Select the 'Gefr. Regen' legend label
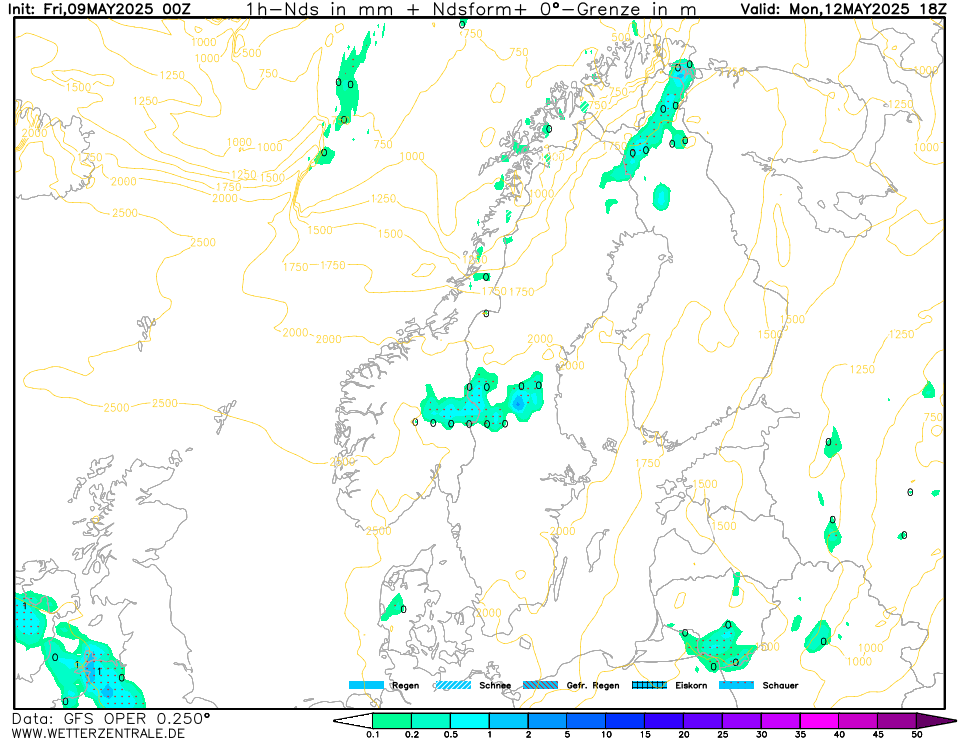 (593, 685)
